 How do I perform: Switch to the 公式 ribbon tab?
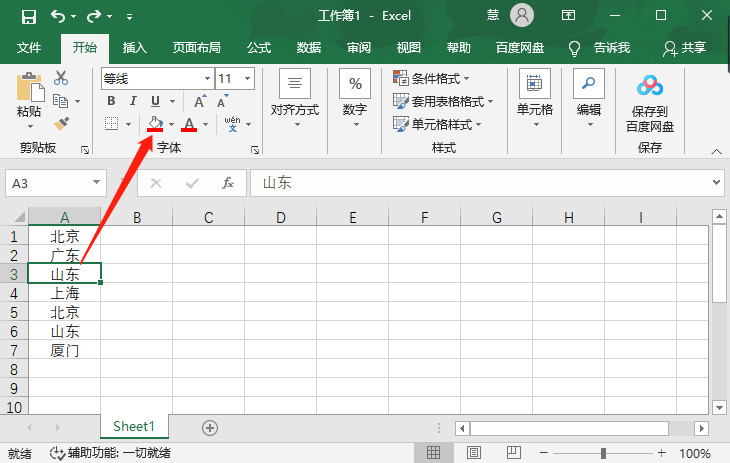coord(259,47)
